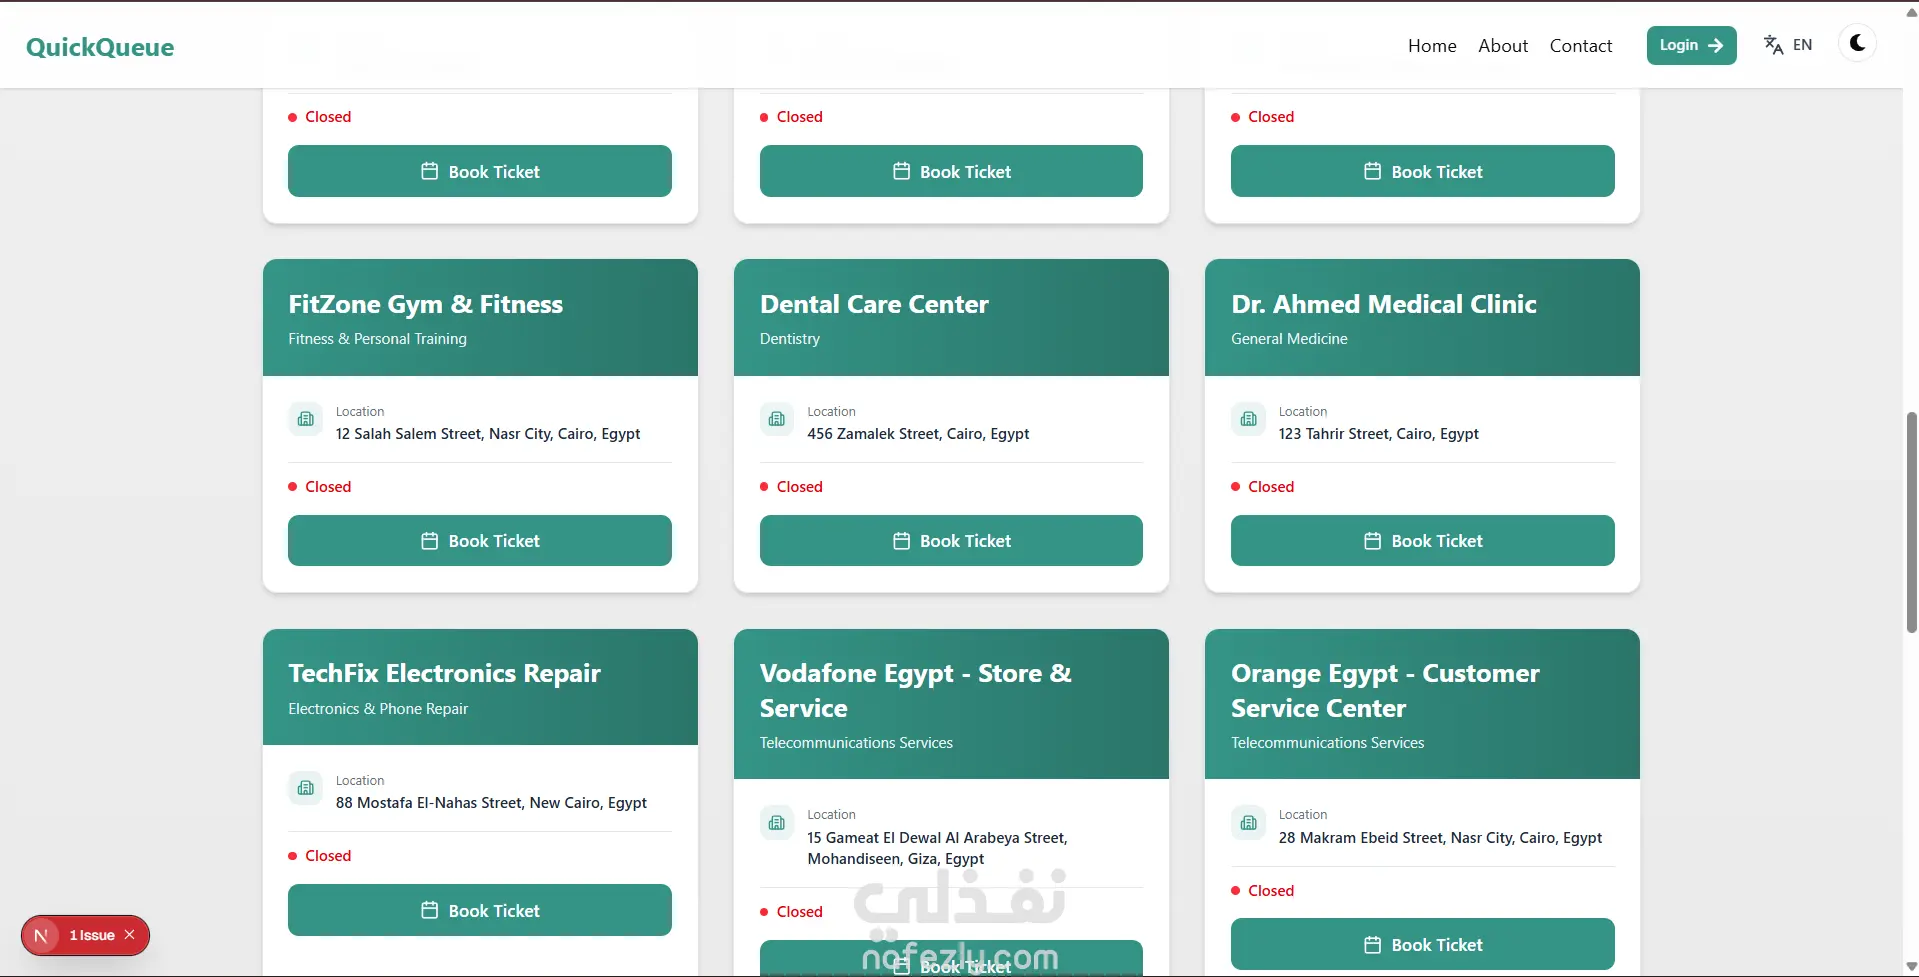Click the Closed status on the Vodafone card
The image size is (1919, 977).
click(x=791, y=912)
